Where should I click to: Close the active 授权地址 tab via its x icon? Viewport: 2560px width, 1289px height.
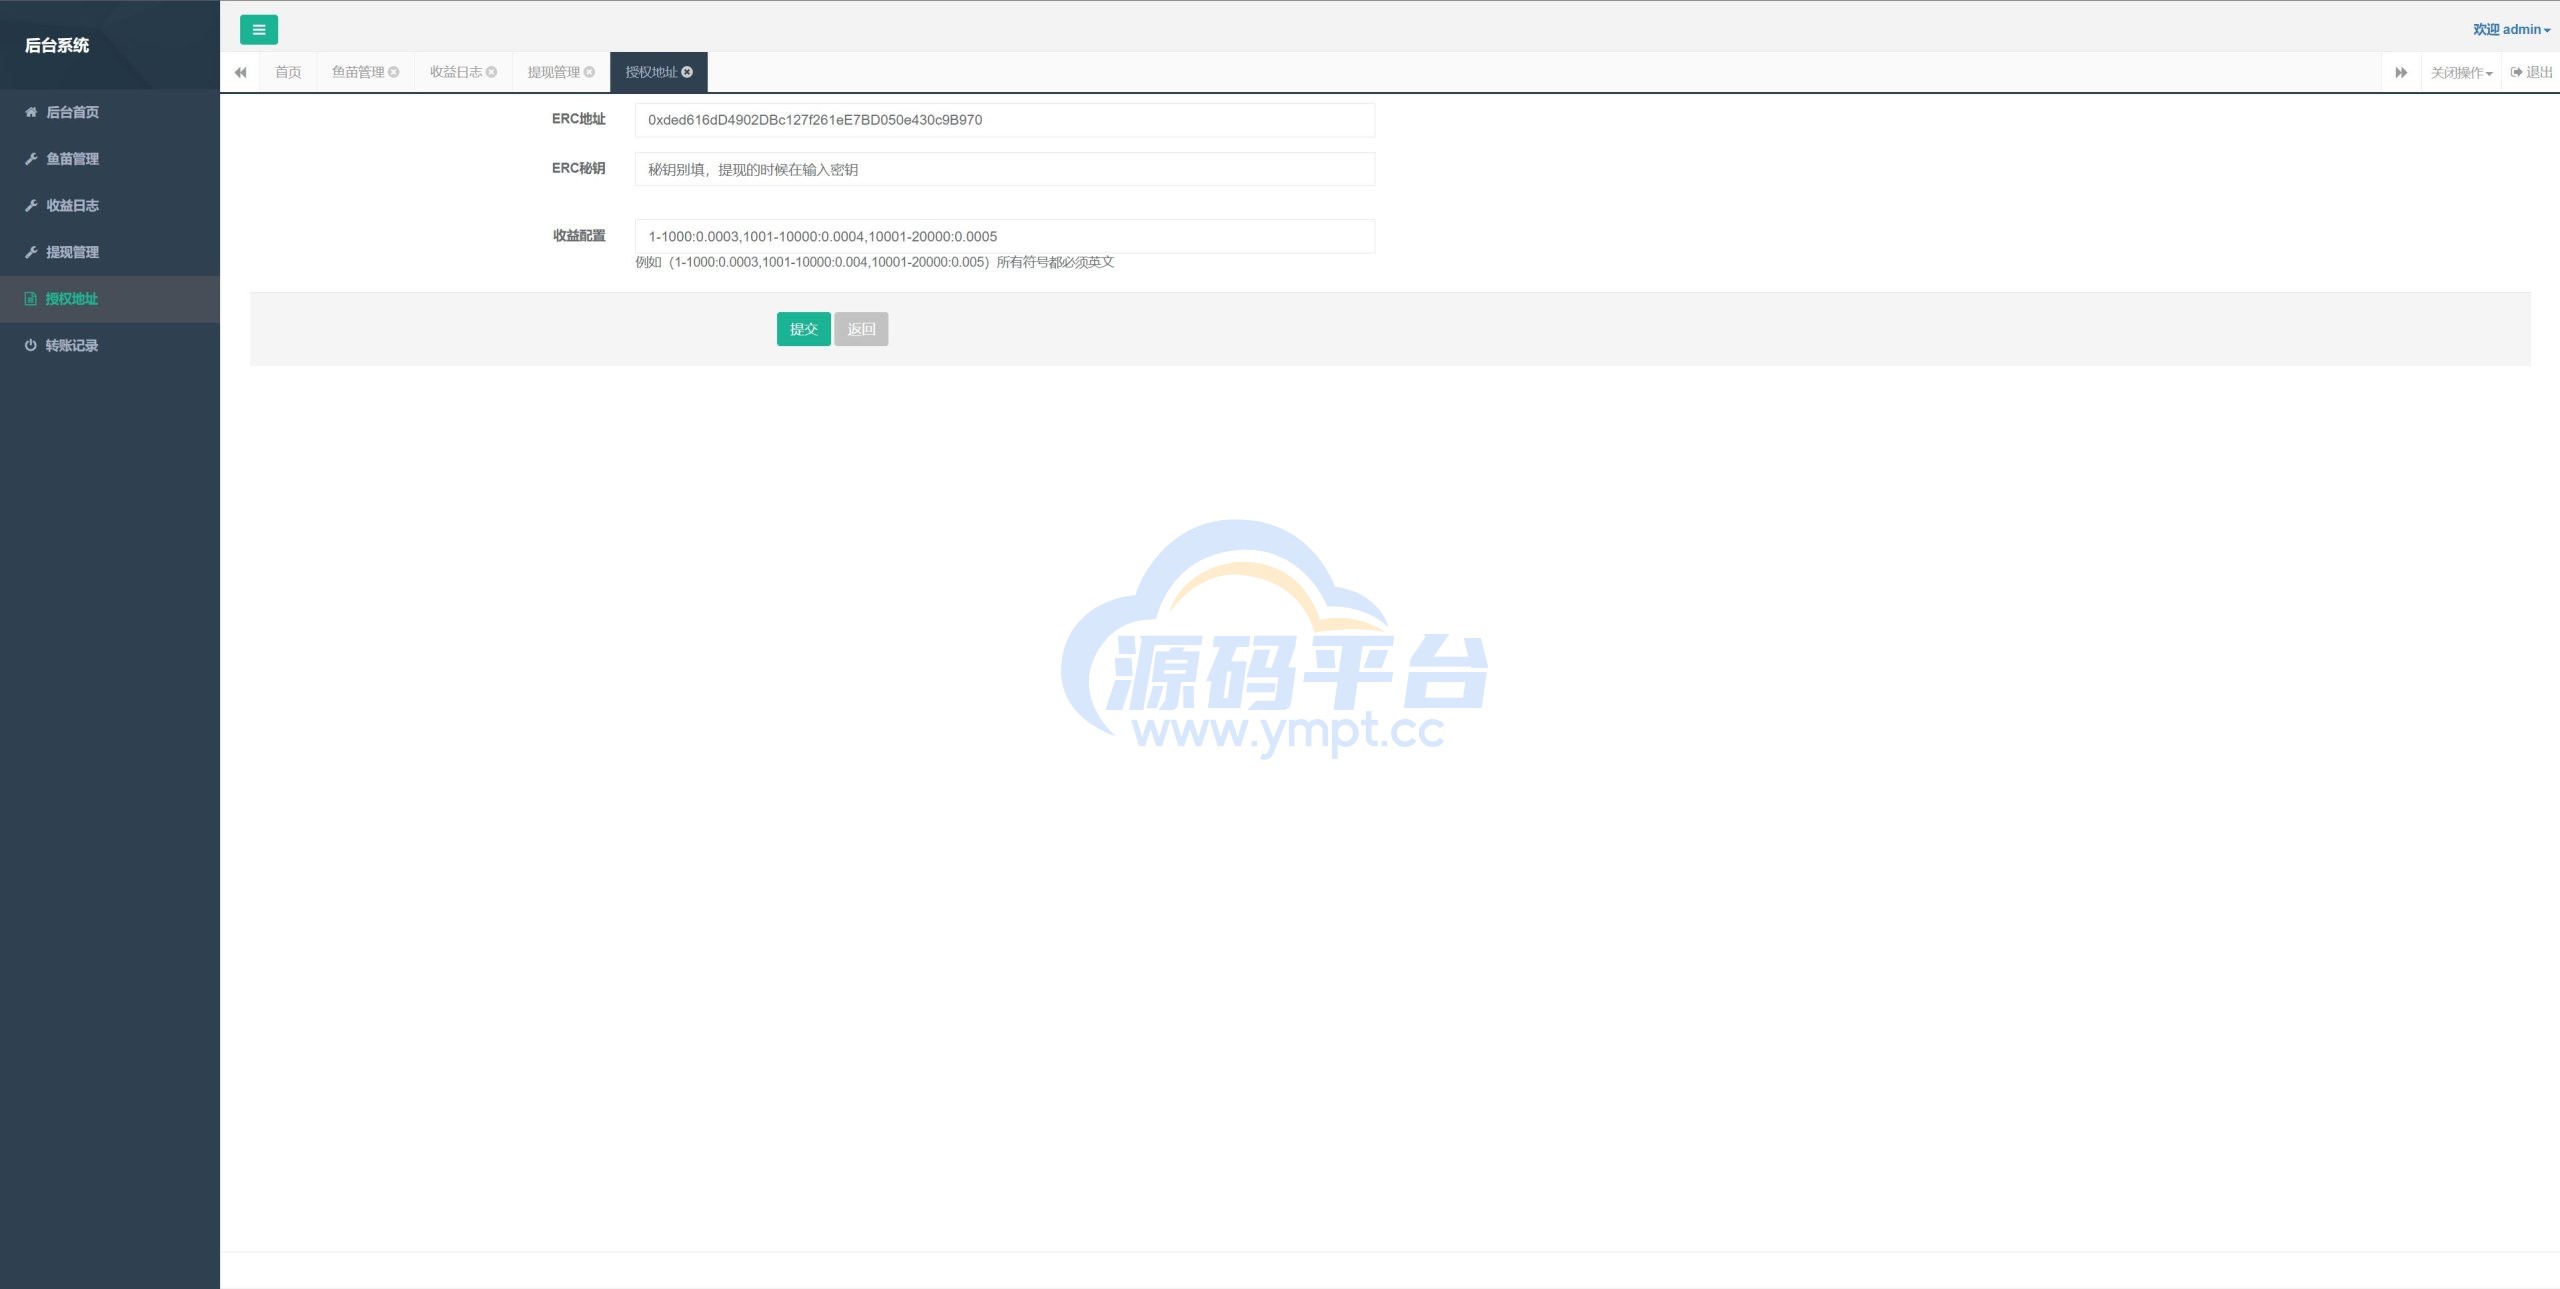(687, 72)
